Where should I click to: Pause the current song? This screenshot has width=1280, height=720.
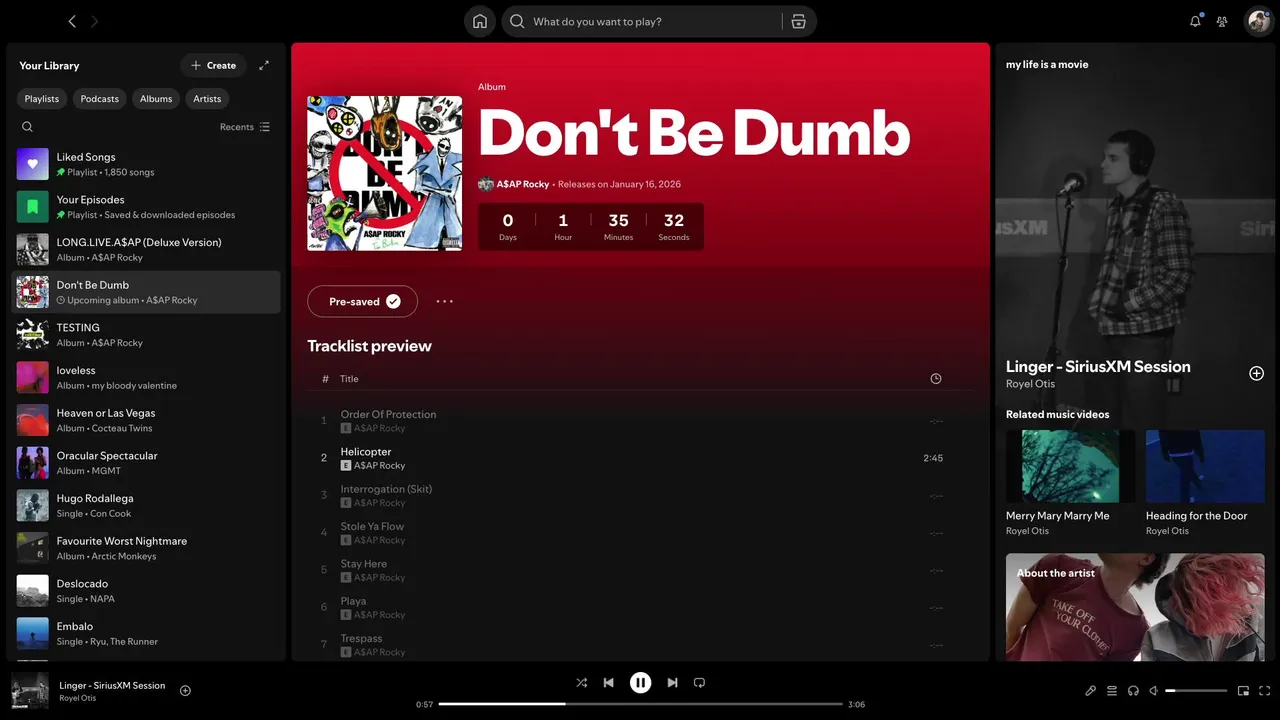click(640, 683)
